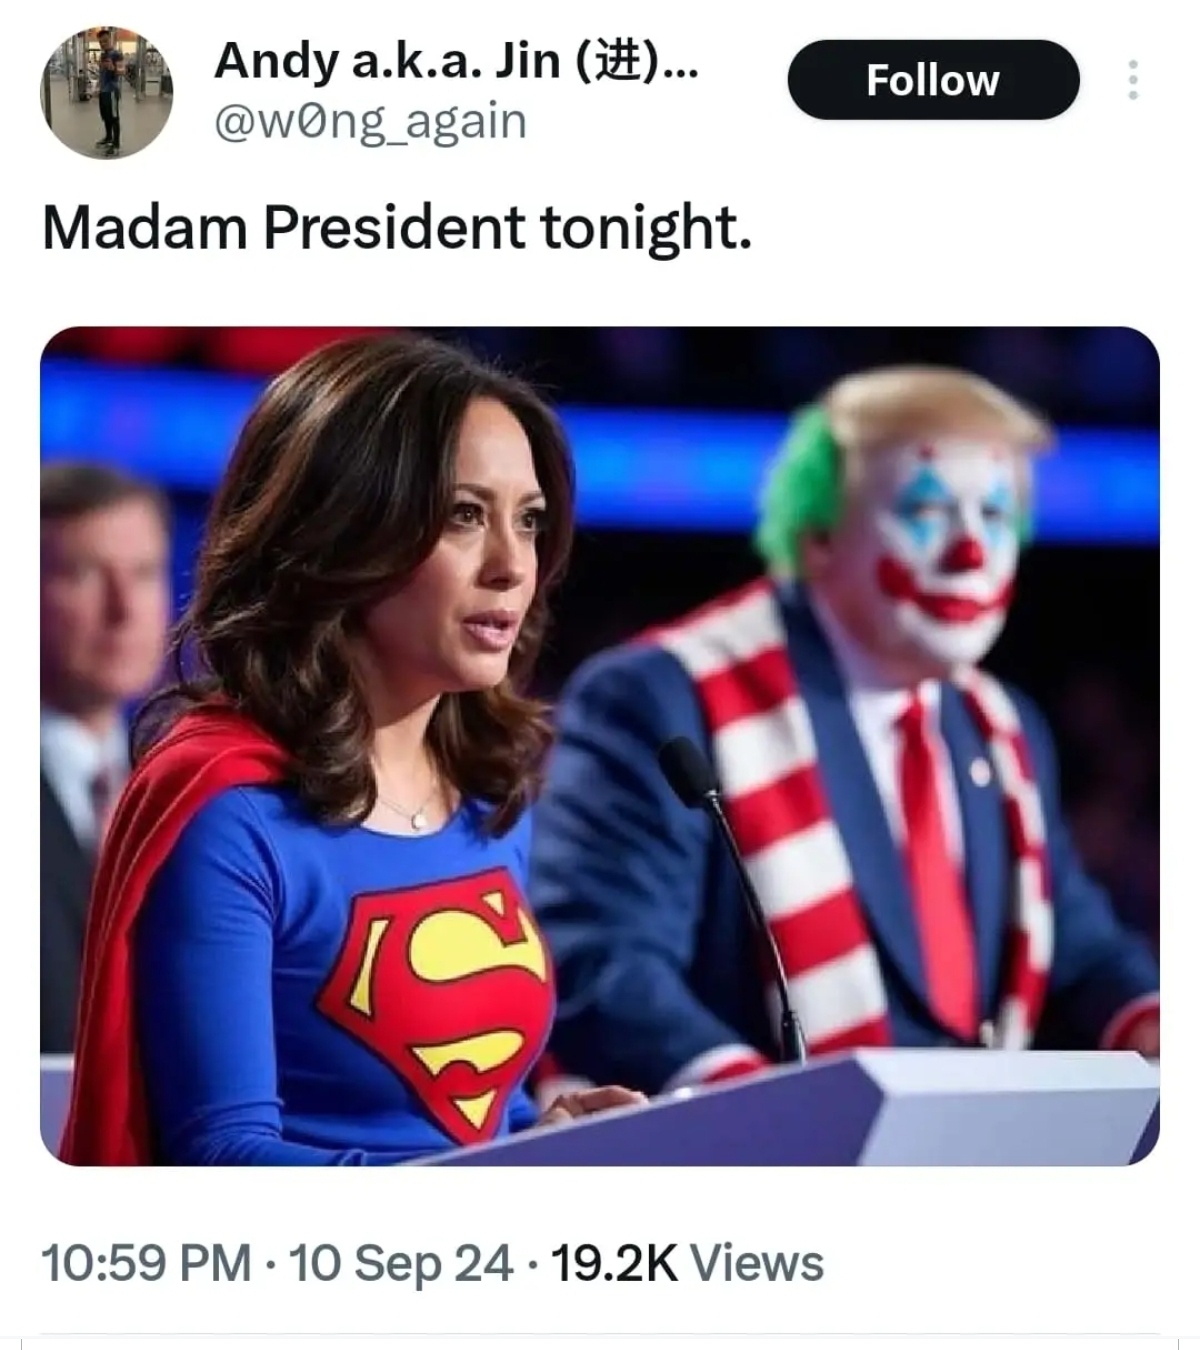This screenshot has height=1350, width=1200.
Task: Open the three-dot more options menu
Action: coord(1132,80)
